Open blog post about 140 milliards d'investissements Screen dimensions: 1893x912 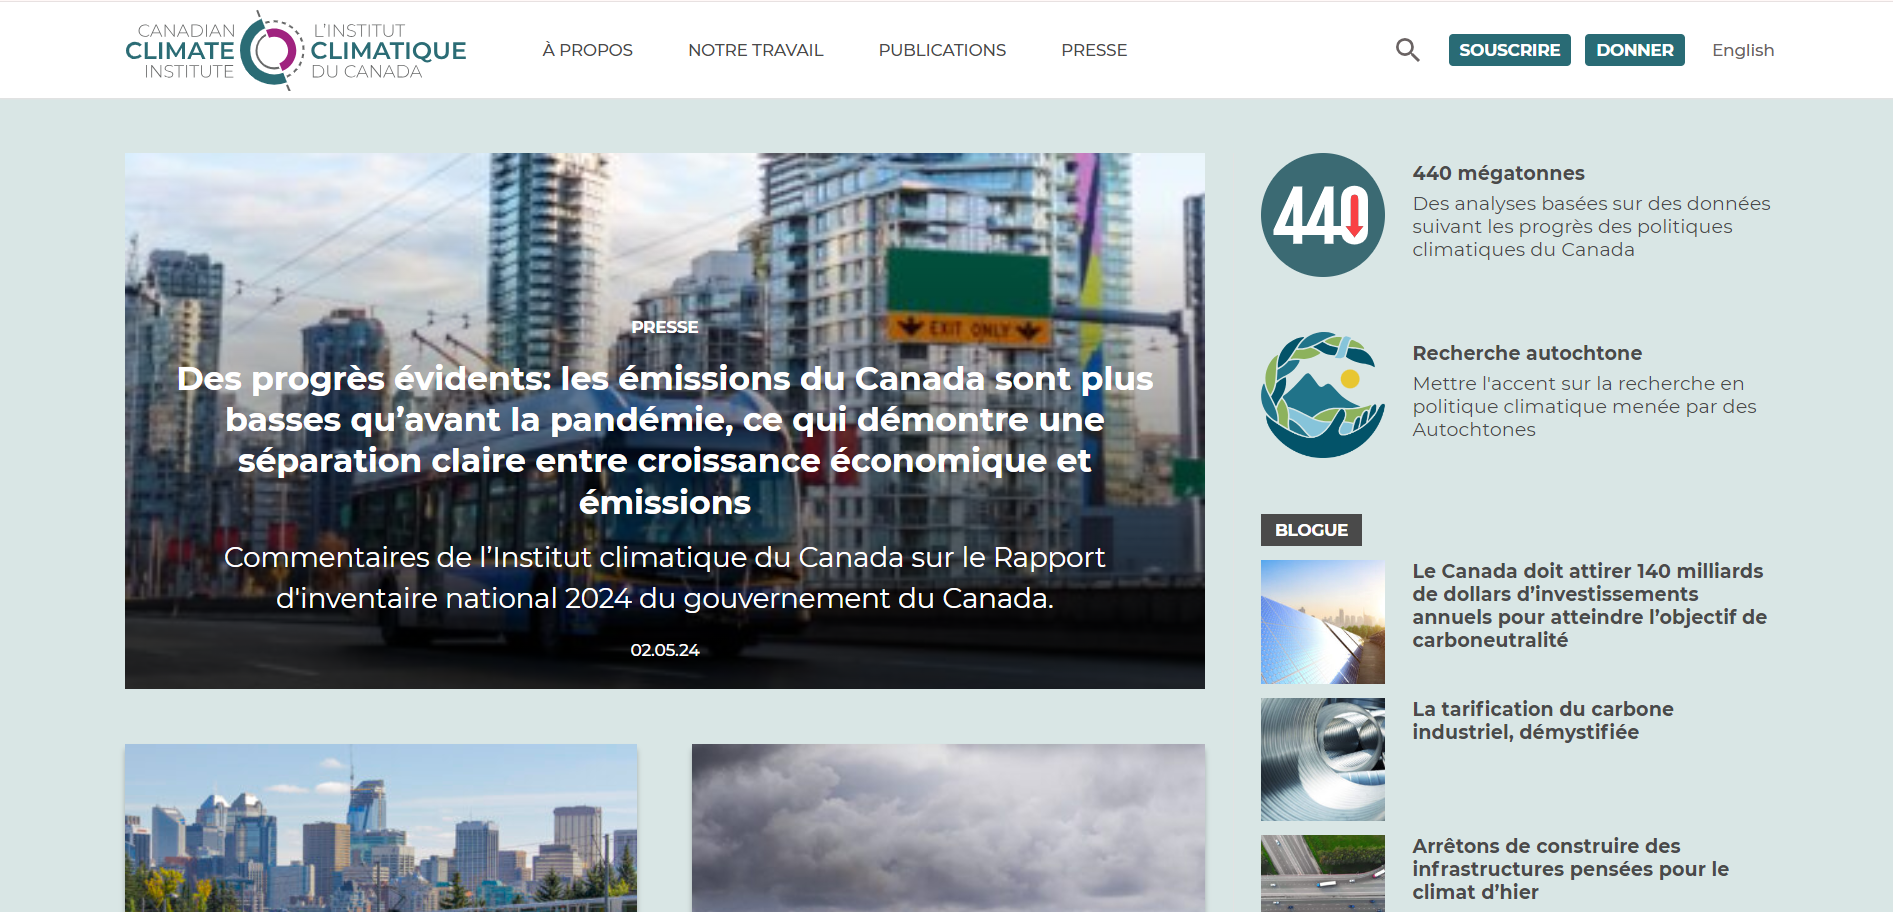(1590, 605)
